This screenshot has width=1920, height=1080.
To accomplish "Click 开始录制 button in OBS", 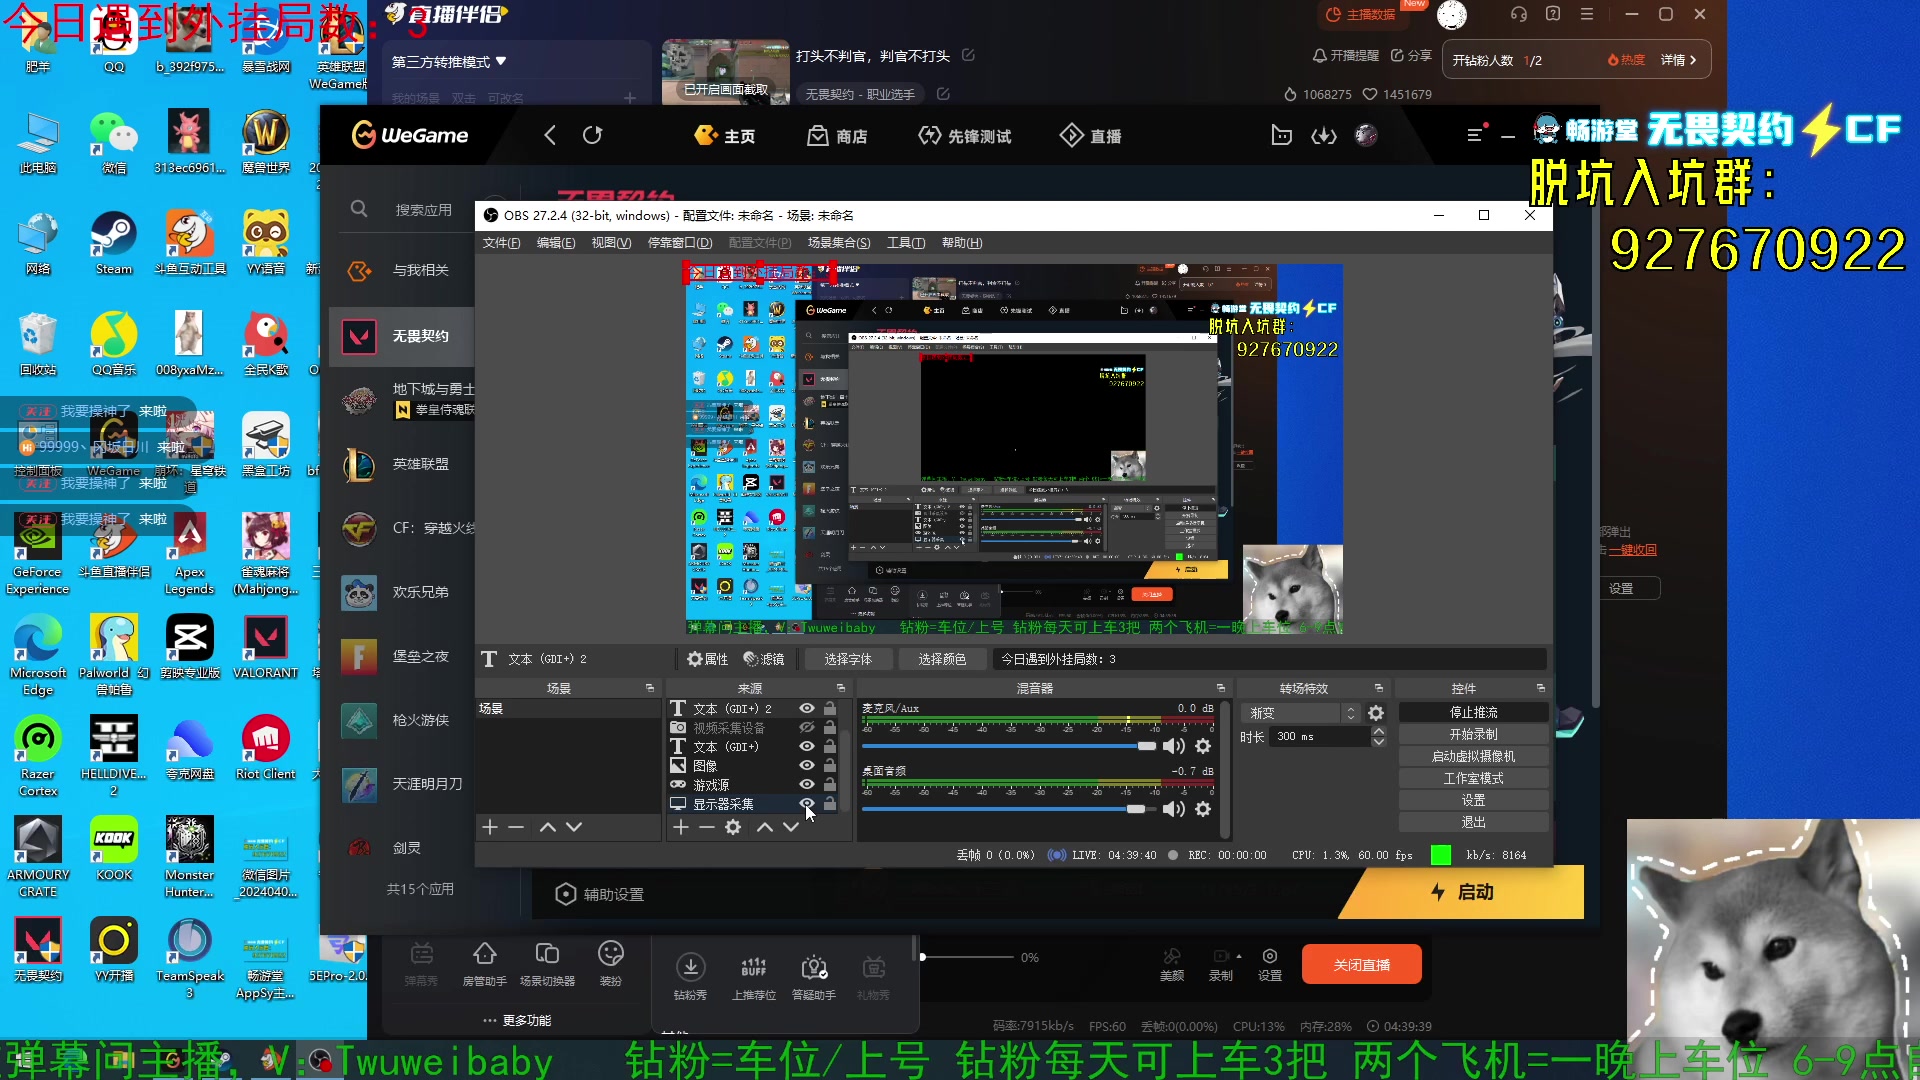I will coord(1473,734).
